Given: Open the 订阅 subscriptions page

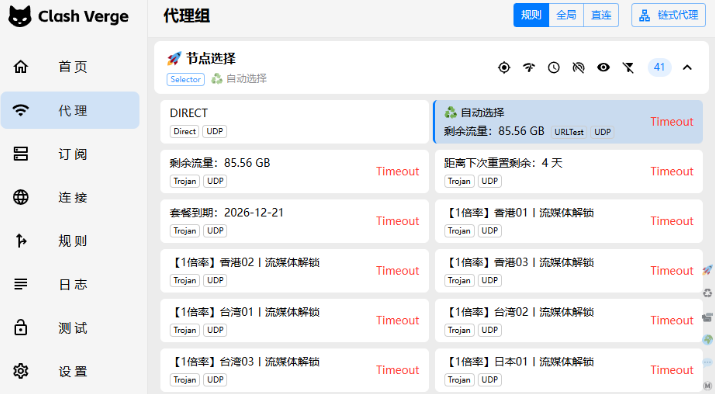Looking at the screenshot, I should click(x=70, y=154).
